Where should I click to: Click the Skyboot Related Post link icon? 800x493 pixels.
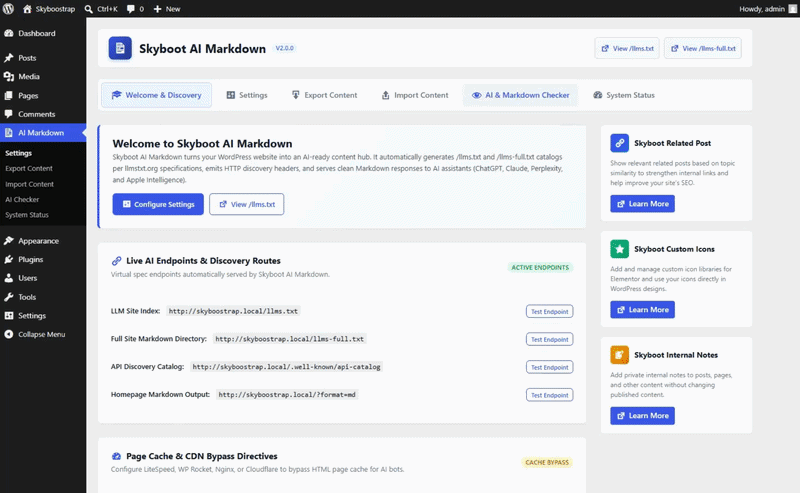tap(619, 143)
